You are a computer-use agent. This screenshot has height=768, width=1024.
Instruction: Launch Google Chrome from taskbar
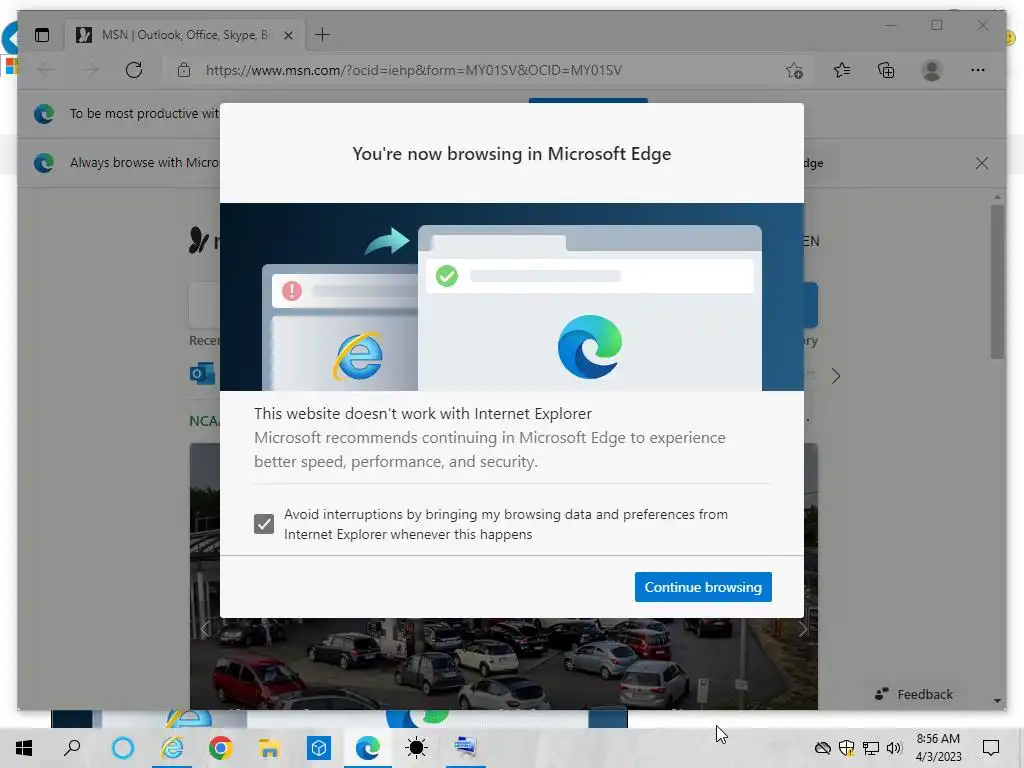coord(221,748)
